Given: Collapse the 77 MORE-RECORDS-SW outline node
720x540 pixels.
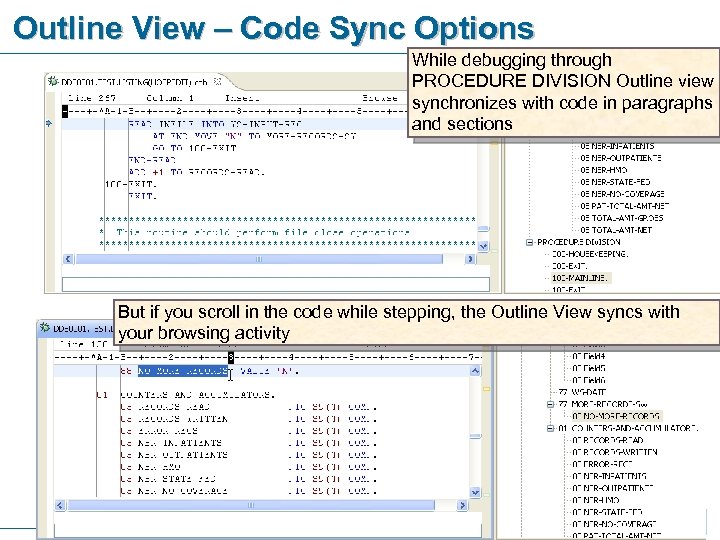Looking at the screenshot, I should tap(550, 404).
